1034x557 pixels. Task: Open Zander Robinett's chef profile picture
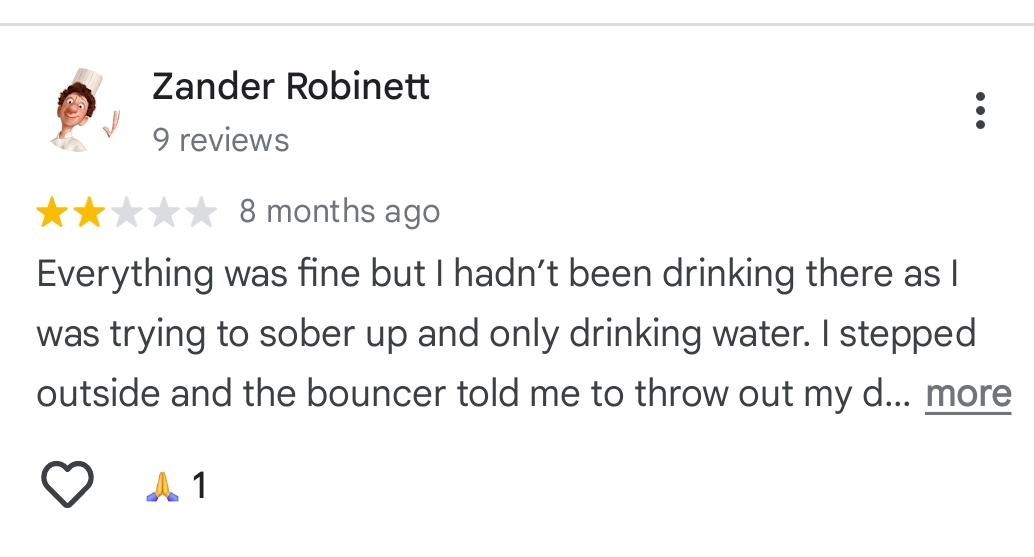pyautogui.click(x=82, y=111)
